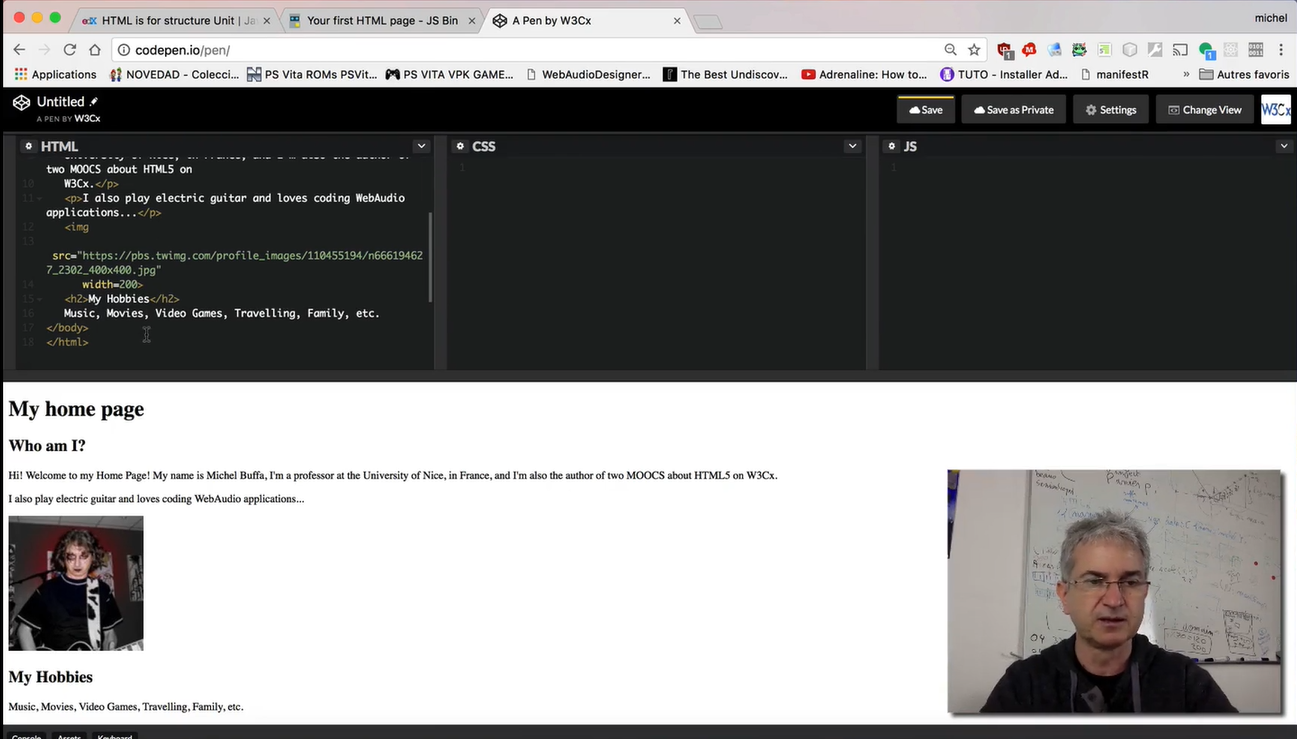The width and height of the screenshot is (1297, 739).
Task: Open the Change View dropdown
Action: 1205,110
